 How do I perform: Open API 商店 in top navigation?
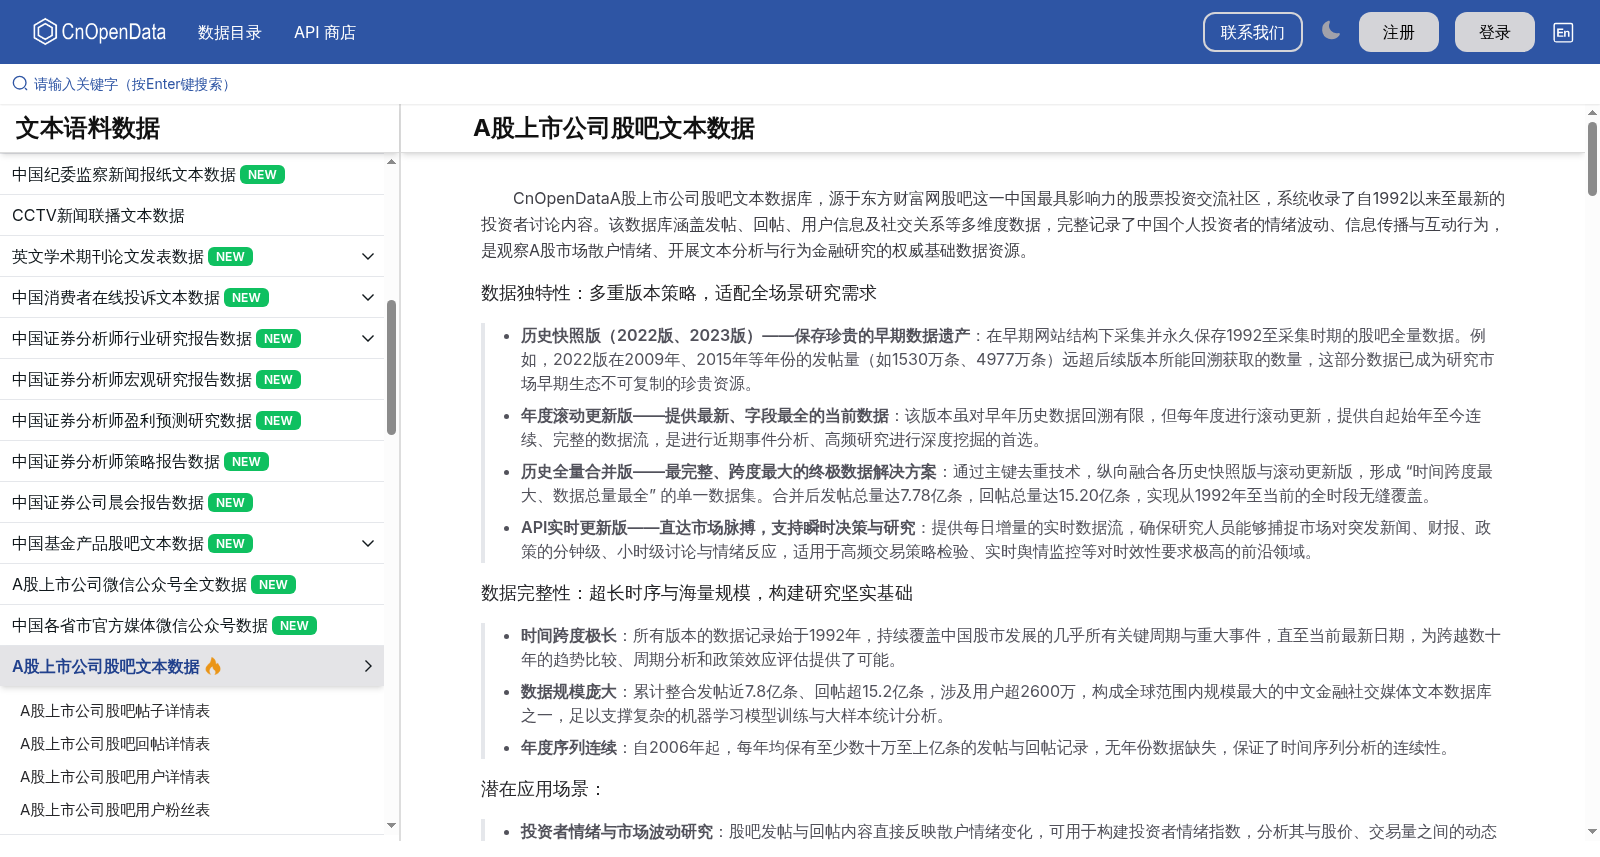[324, 32]
